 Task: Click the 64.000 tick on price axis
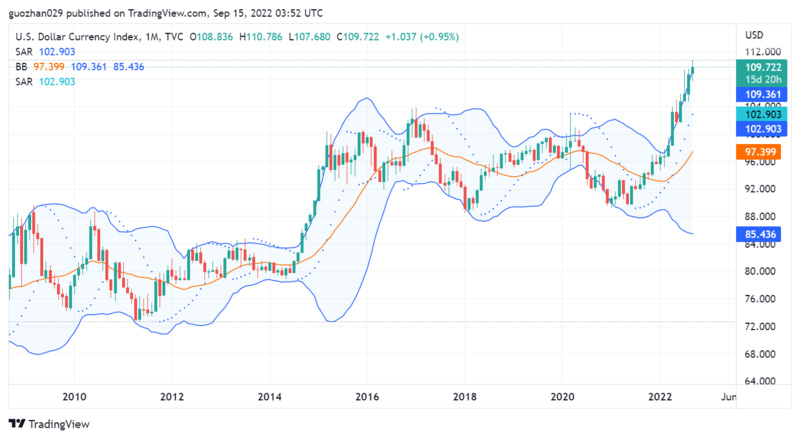tap(762, 382)
